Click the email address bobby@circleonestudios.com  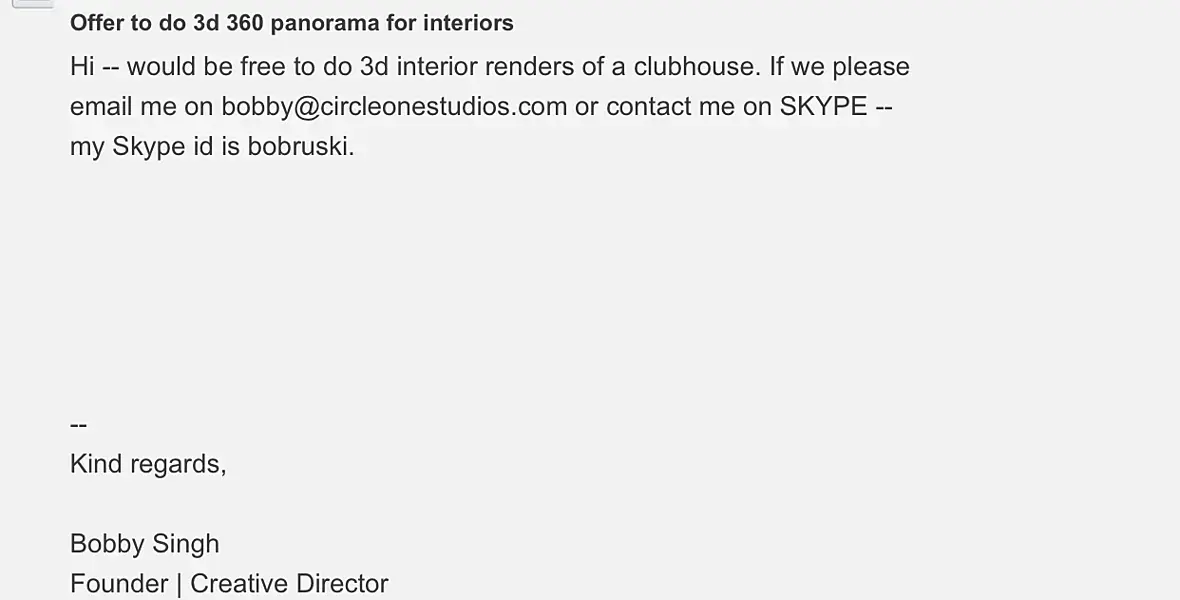click(x=394, y=107)
